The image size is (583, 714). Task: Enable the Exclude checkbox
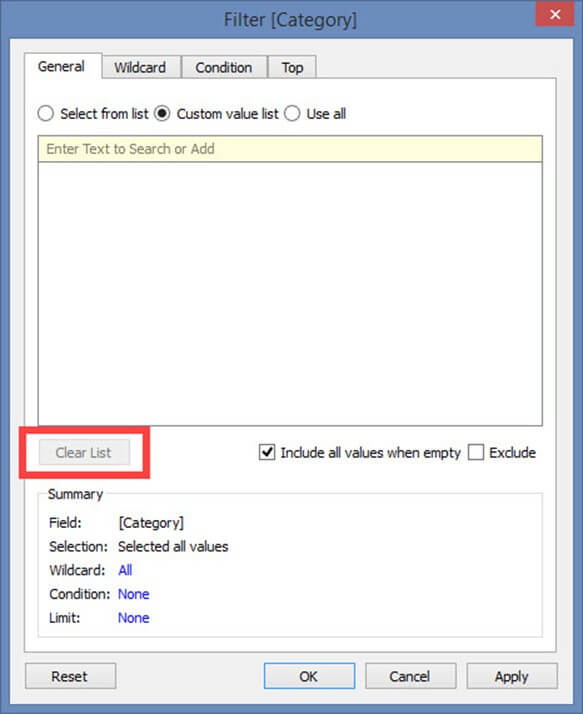(476, 452)
